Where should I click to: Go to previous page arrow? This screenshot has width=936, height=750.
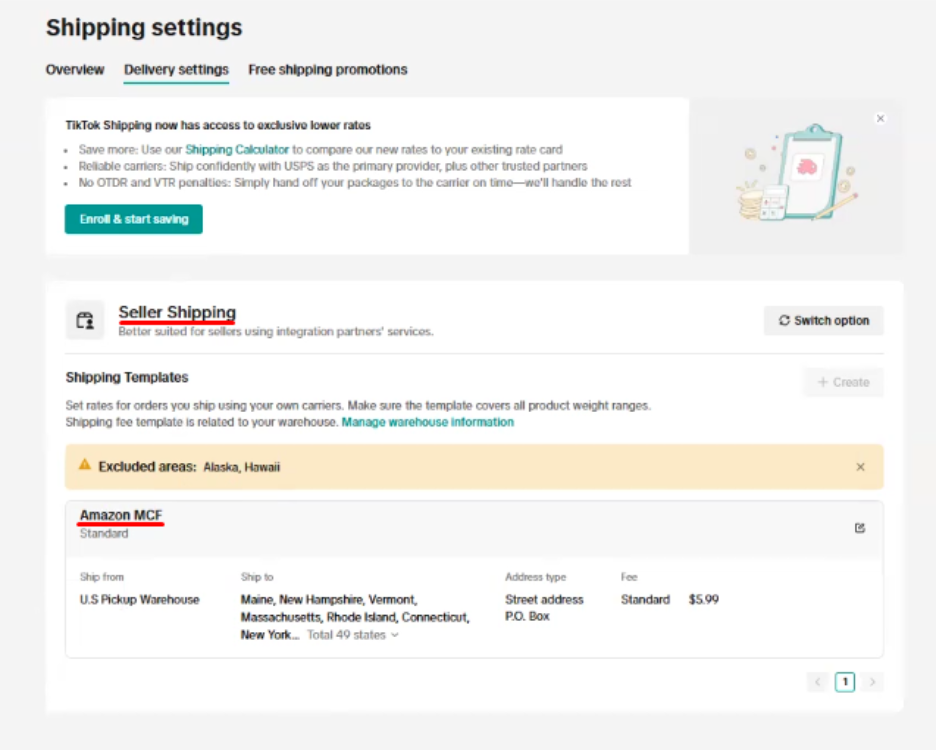(817, 682)
